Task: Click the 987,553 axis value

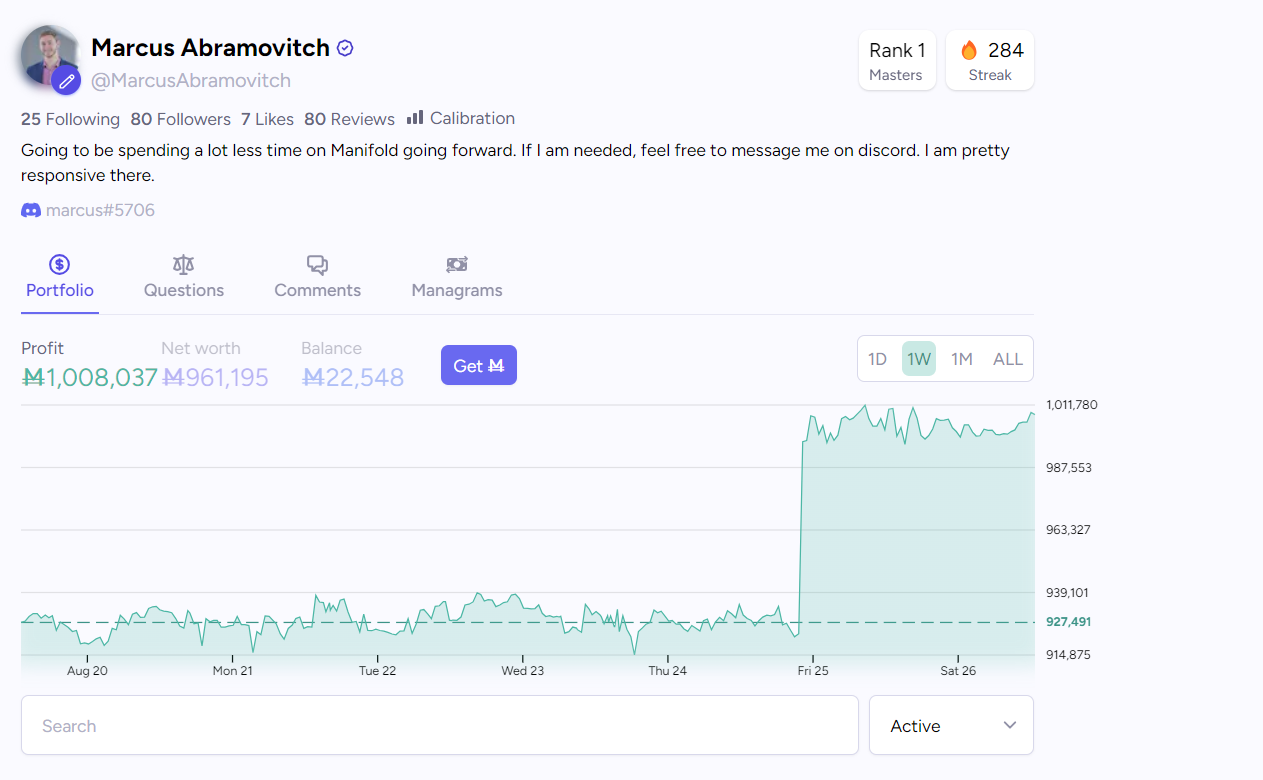Action: coord(1068,468)
